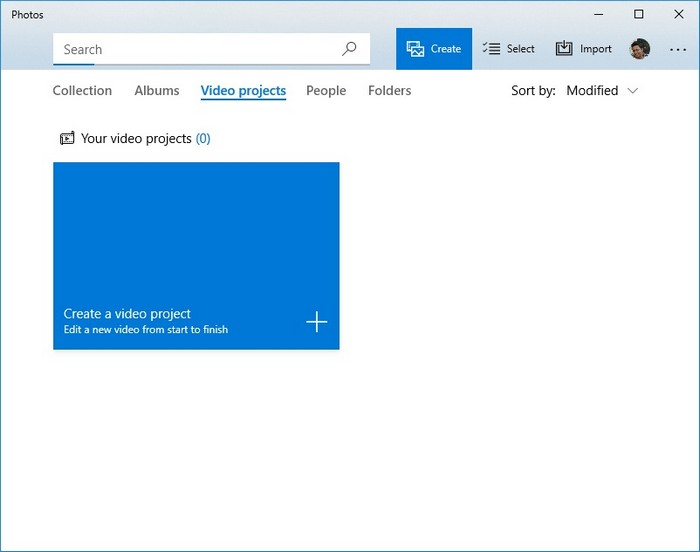Image resolution: width=700 pixels, height=552 pixels.
Task: Click the Select button
Action: (508, 49)
